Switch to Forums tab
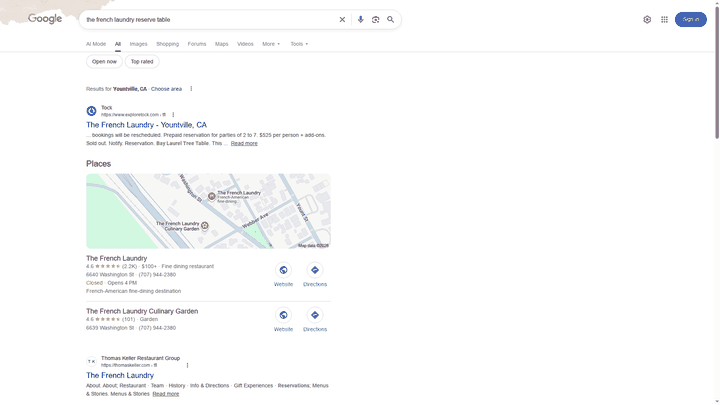 tap(197, 44)
